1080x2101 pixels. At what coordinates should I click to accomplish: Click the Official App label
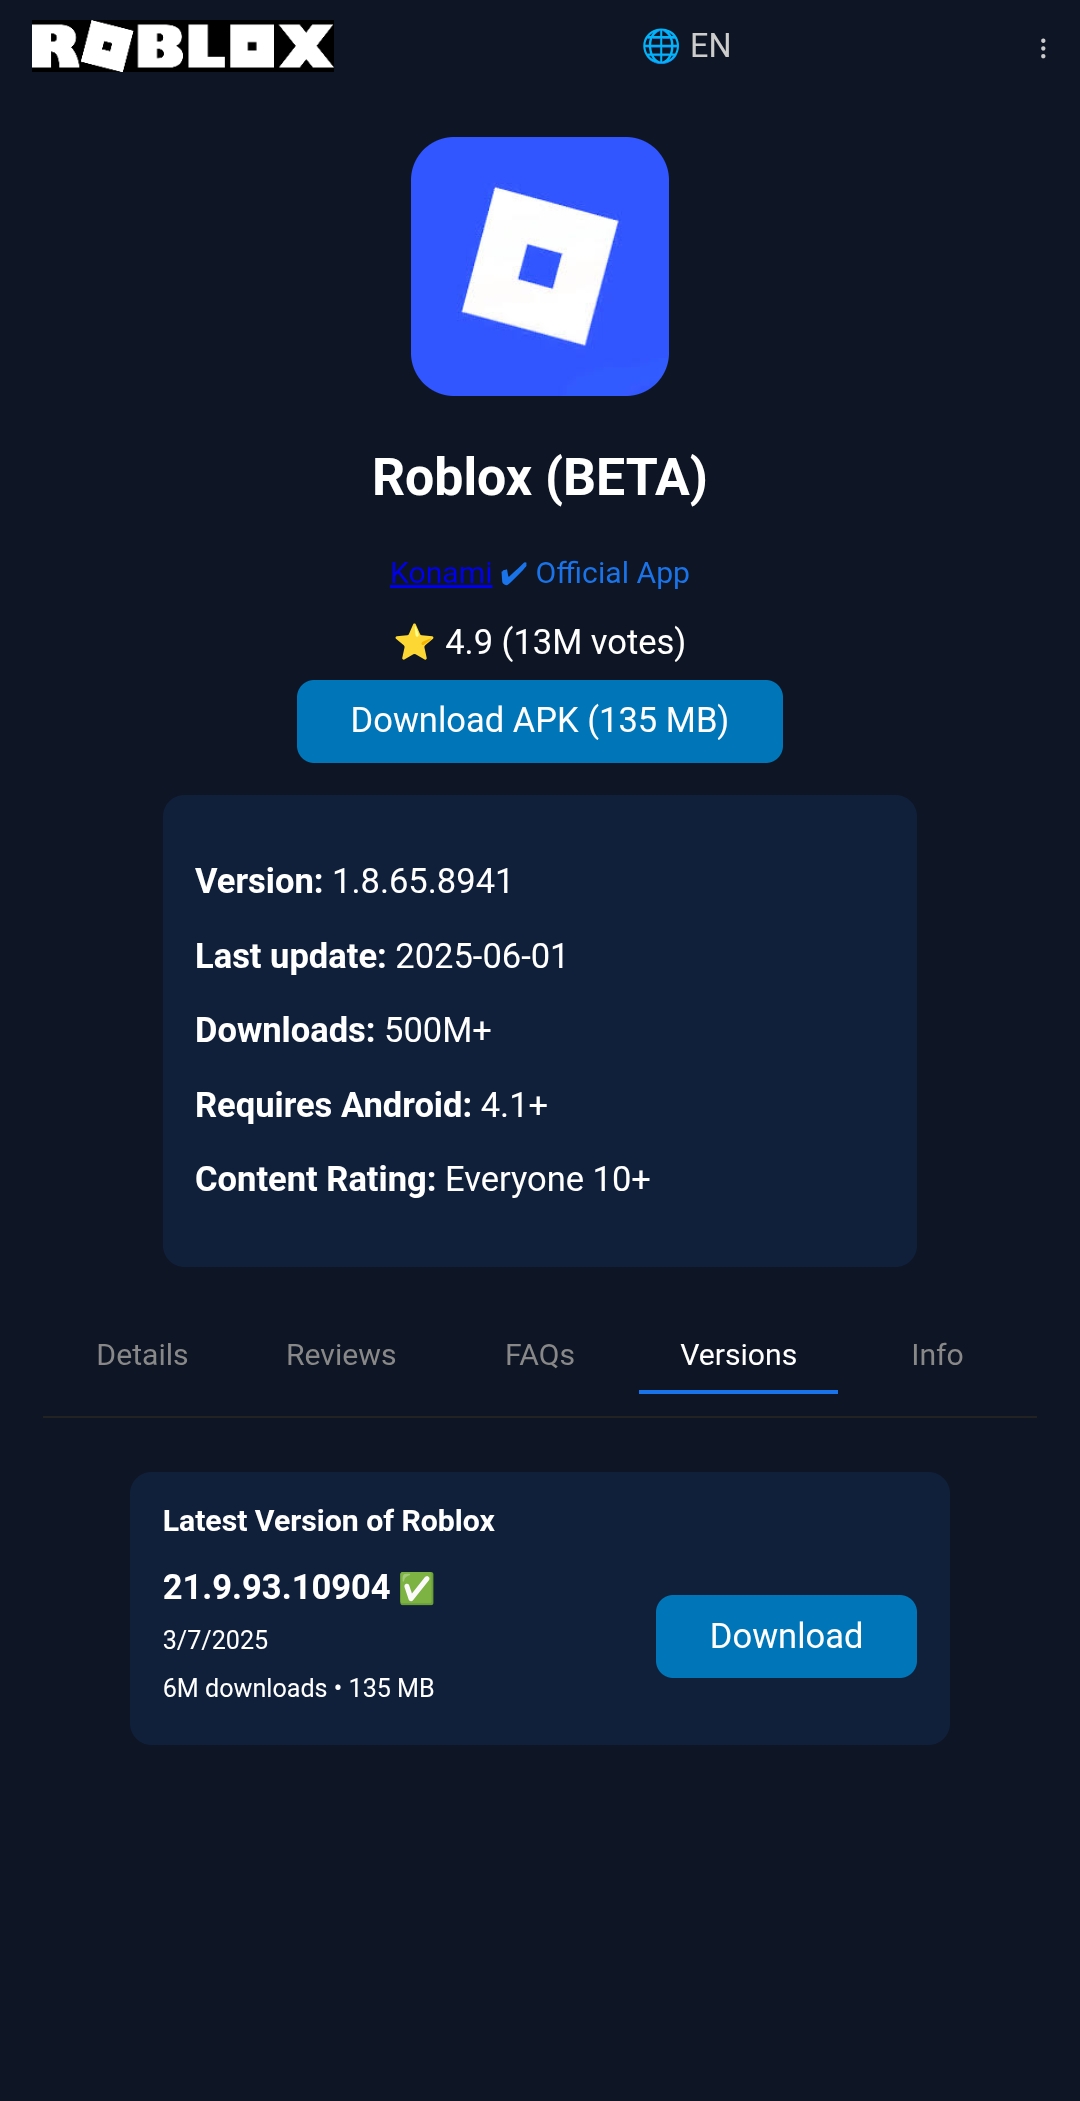click(x=612, y=573)
